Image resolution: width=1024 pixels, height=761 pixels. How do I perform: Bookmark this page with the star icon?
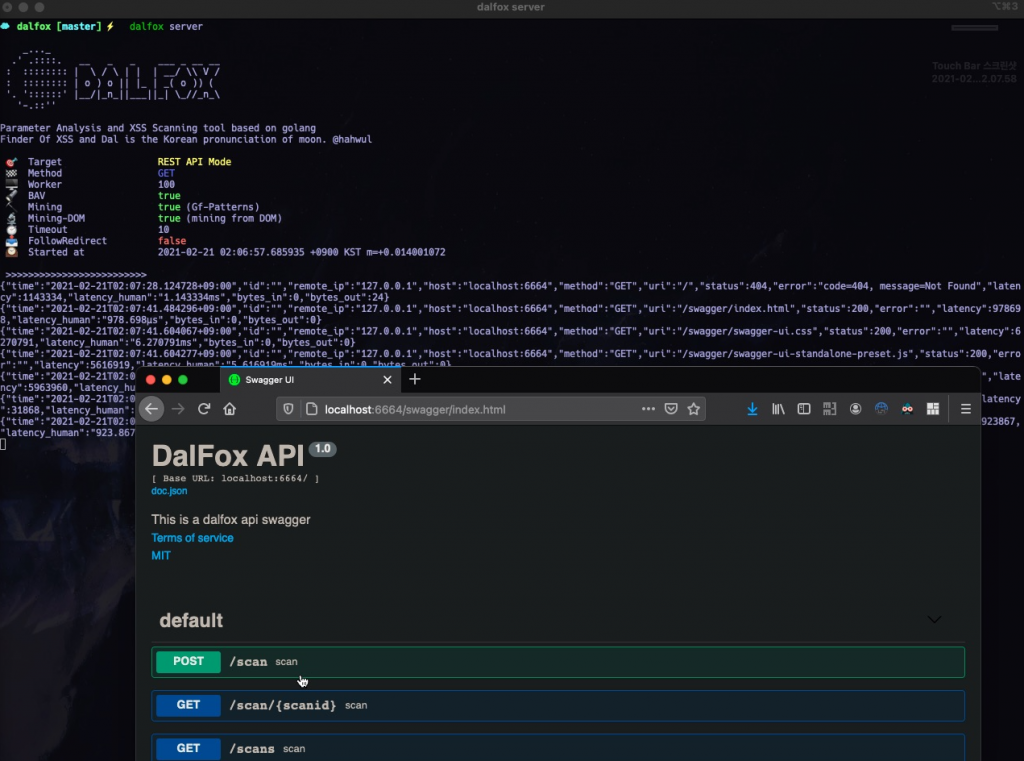click(693, 409)
